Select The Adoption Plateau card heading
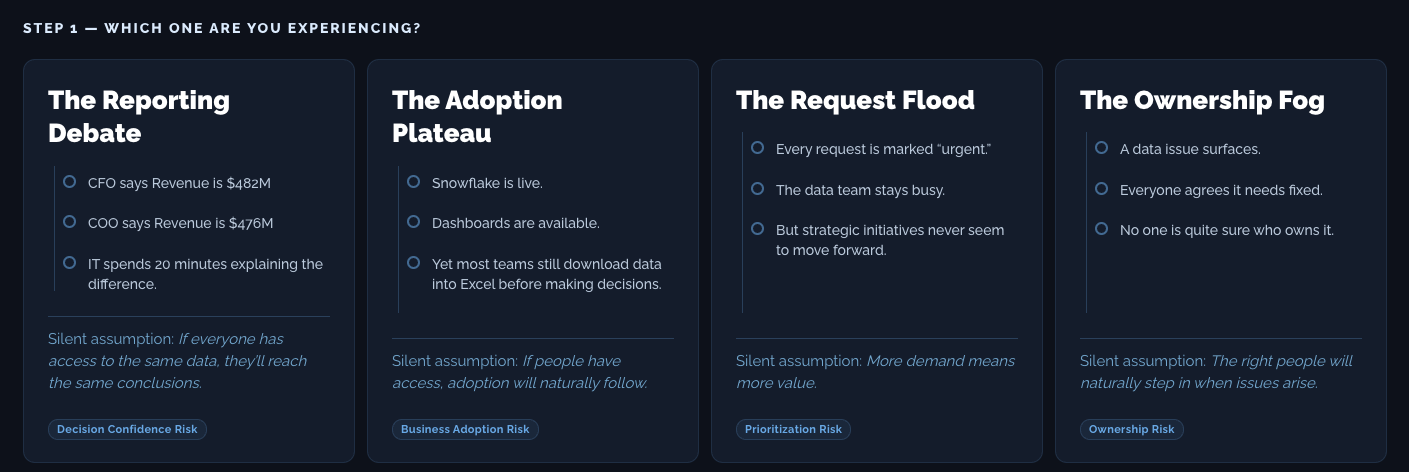The width and height of the screenshot is (1409, 472). (x=477, y=116)
